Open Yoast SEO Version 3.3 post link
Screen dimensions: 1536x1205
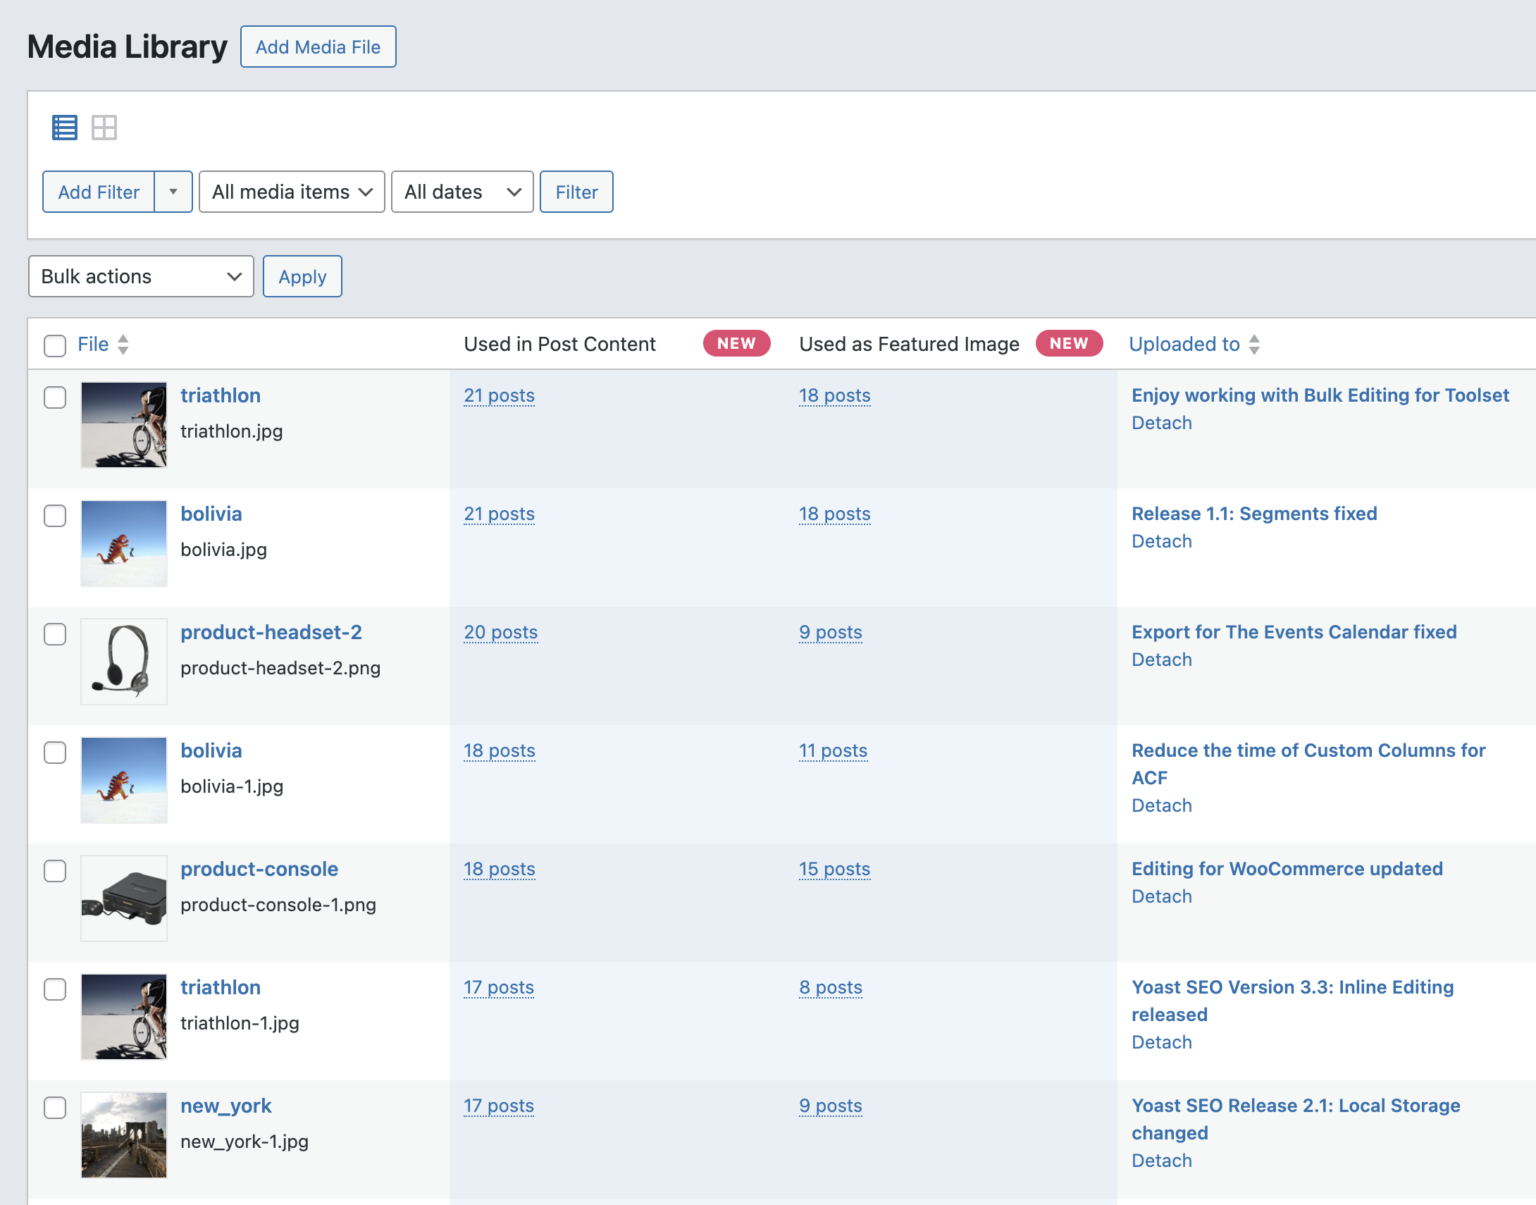point(1292,1001)
